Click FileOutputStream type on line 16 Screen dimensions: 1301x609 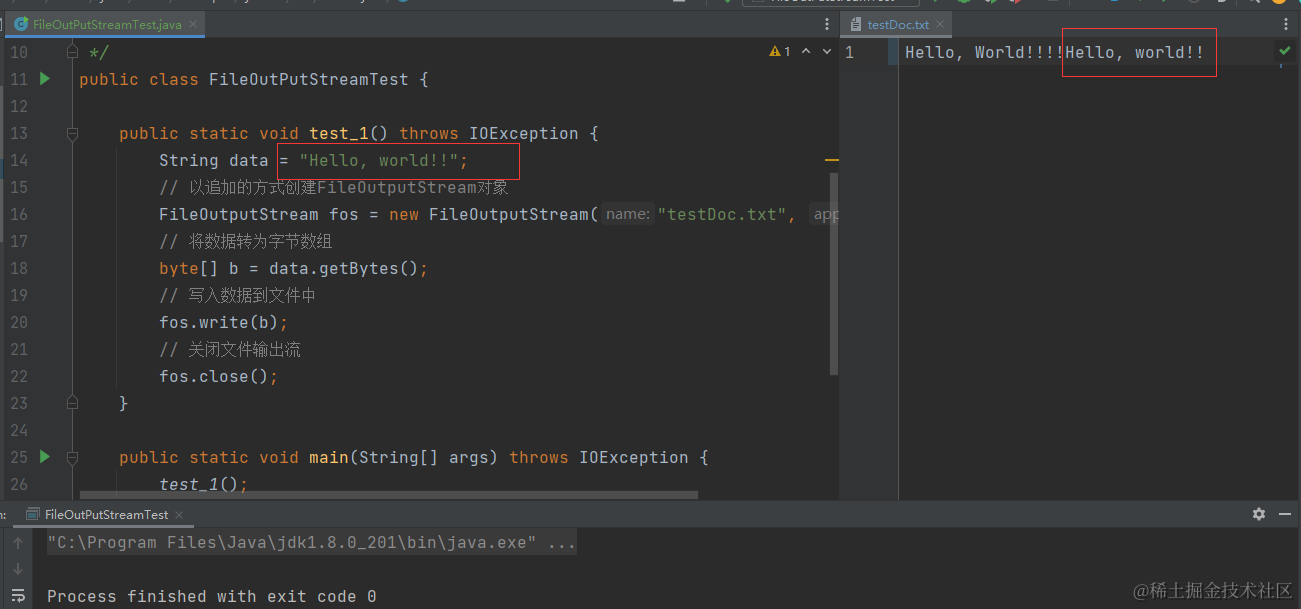[x=238, y=214]
